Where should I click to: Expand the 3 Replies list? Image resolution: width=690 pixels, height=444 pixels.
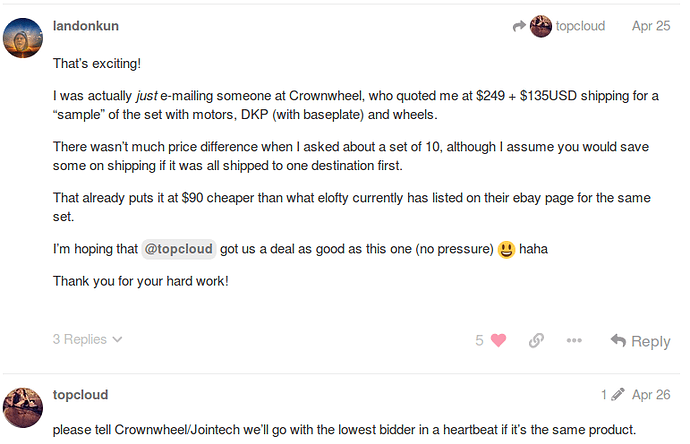tap(87, 339)
